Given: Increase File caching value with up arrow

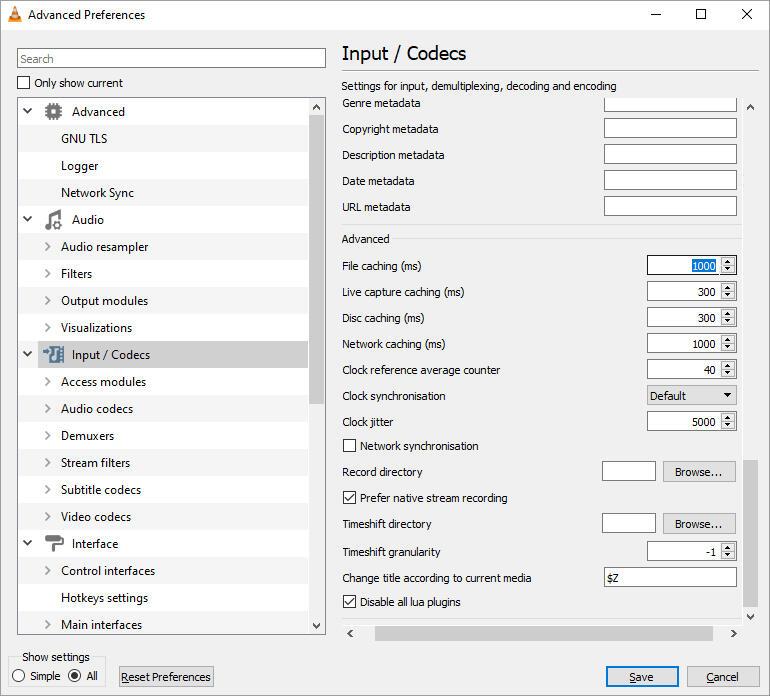Looking at the screenshot, I should coord(728,262).
